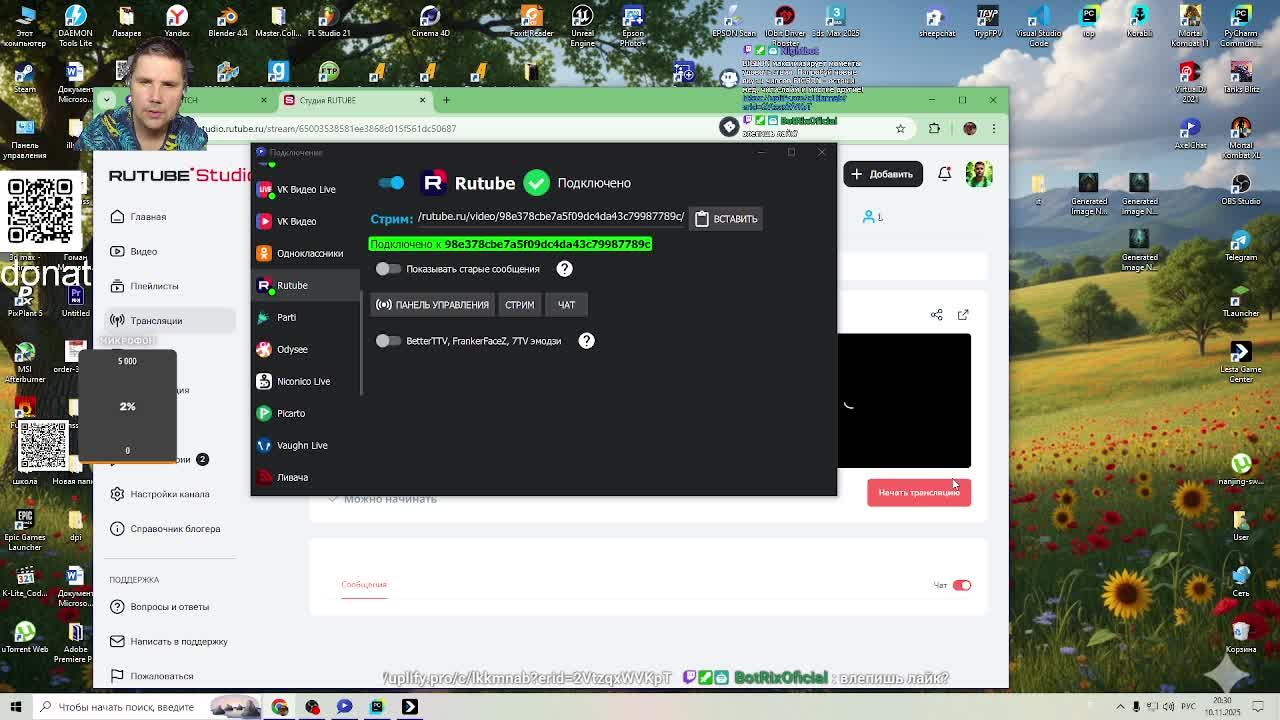The width and height of the screenshot is (1280, 720).
Task: Open Видео in Rutube Studio sidebar
Action: point(144,252)
